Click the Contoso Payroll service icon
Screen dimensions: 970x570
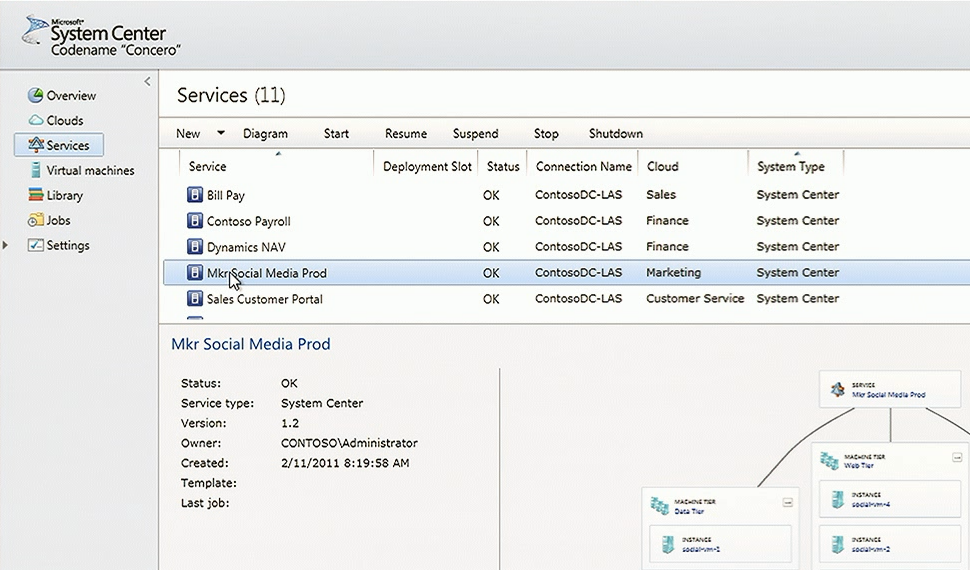click(x=195, y=221)
